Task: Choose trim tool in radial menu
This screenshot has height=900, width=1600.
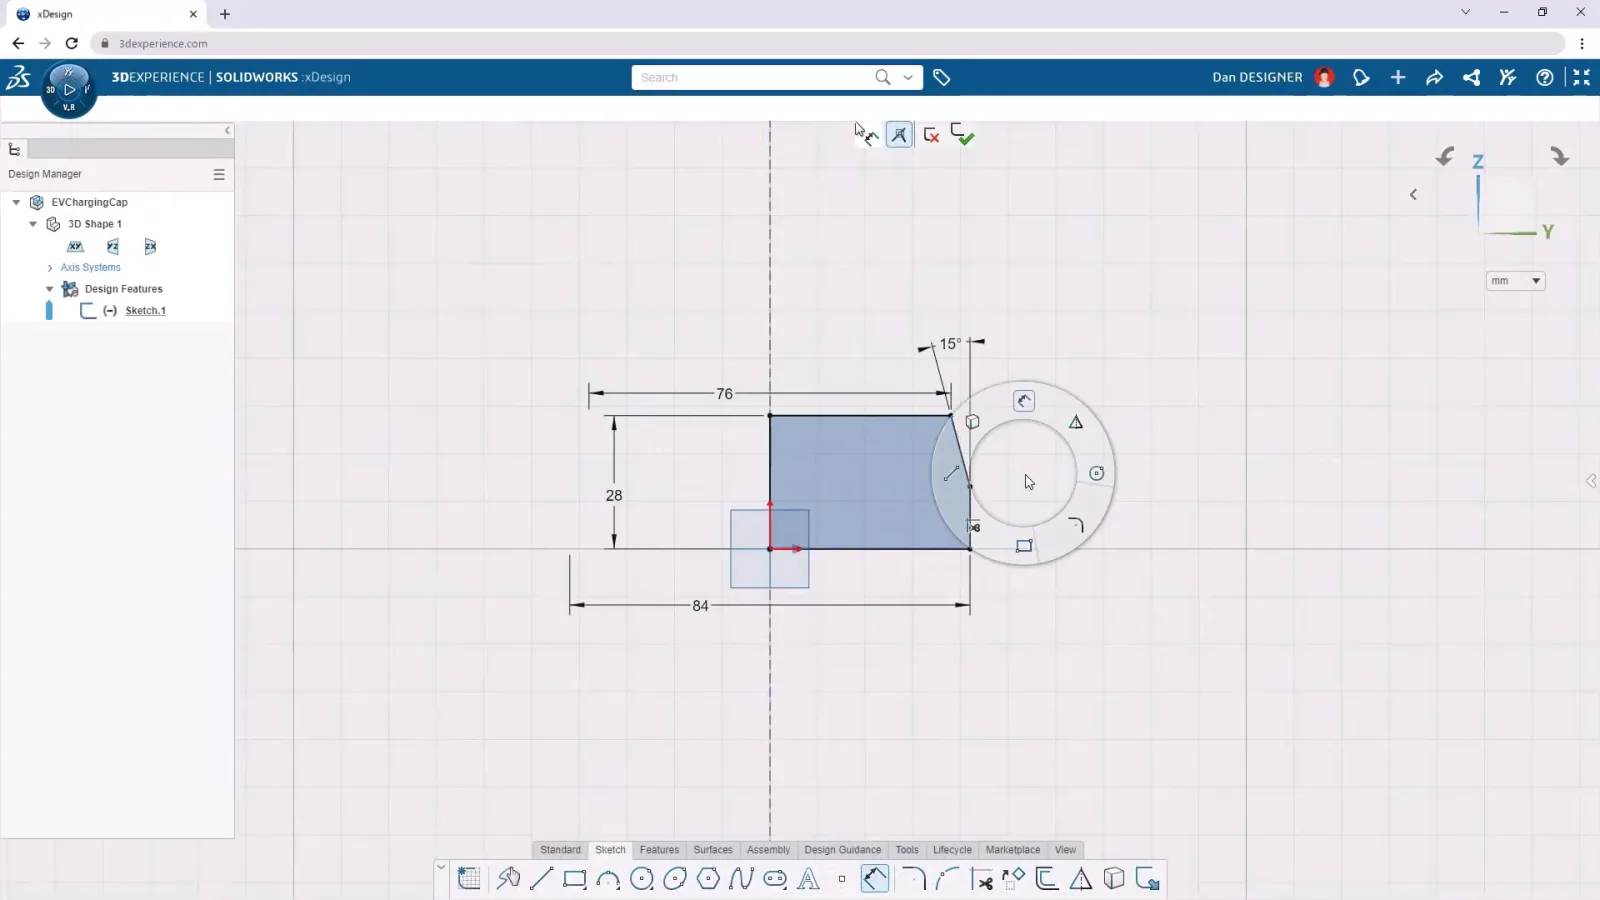Action: [973, 526]
